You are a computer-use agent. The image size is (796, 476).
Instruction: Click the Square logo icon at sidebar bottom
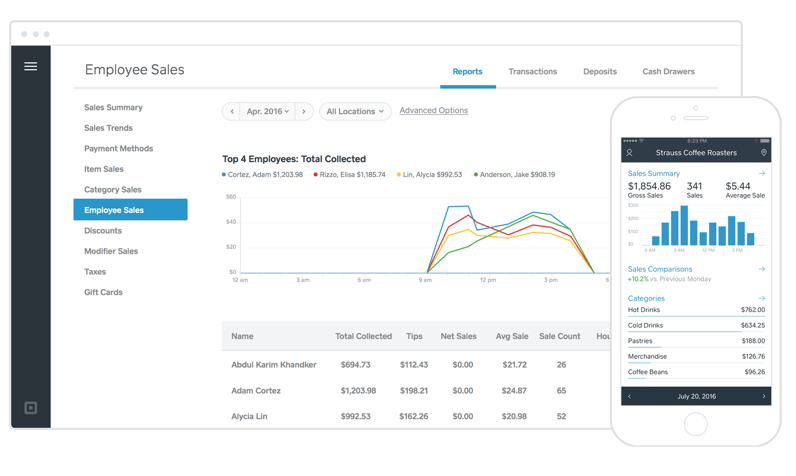pos(30,407)
